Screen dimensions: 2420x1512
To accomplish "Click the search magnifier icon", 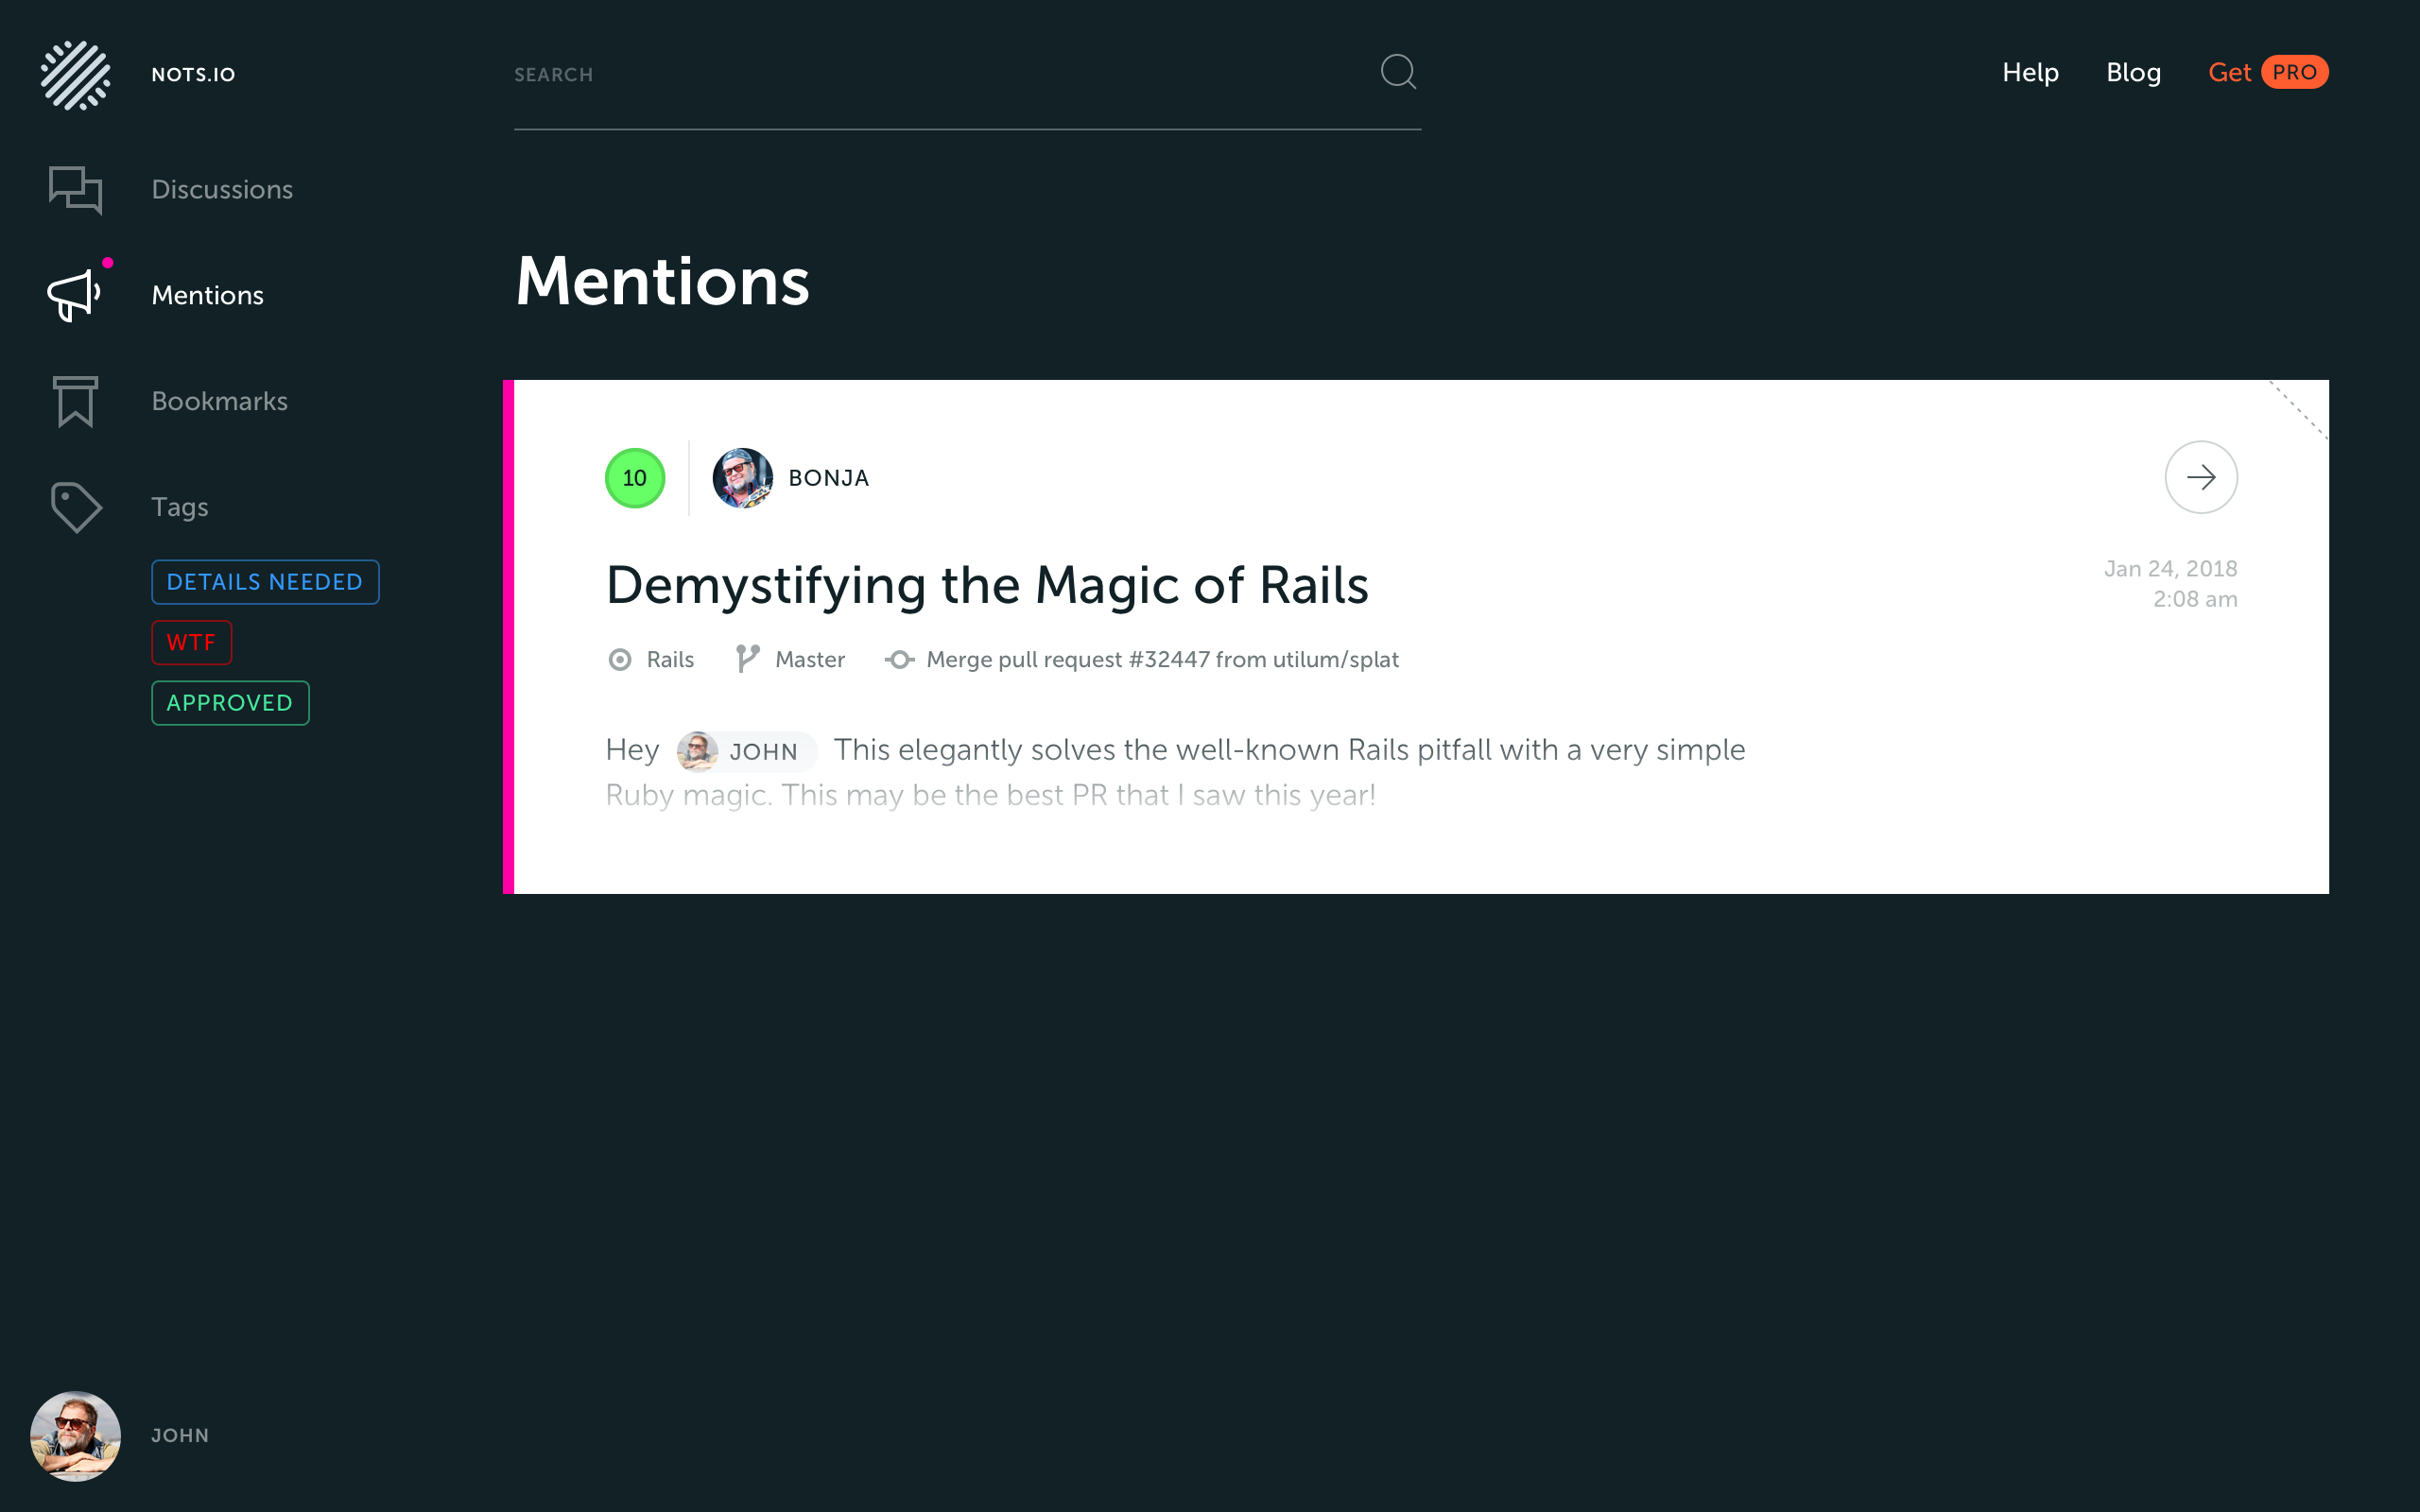I will click(x=1398, y=72).
